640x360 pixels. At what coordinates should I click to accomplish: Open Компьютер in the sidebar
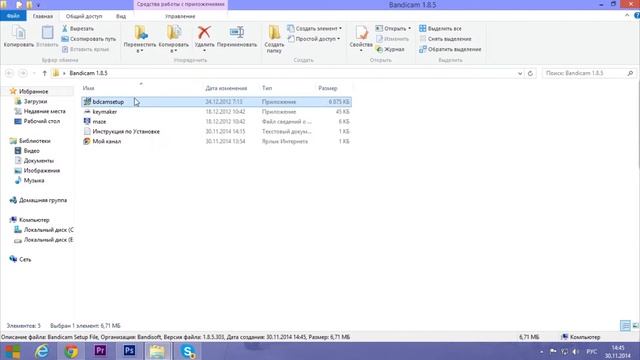(29, 220)
